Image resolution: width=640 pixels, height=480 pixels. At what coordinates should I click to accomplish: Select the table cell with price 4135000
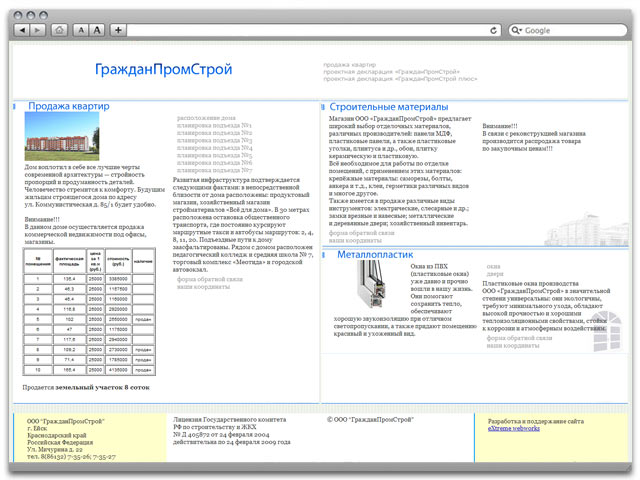pos(118,370)
